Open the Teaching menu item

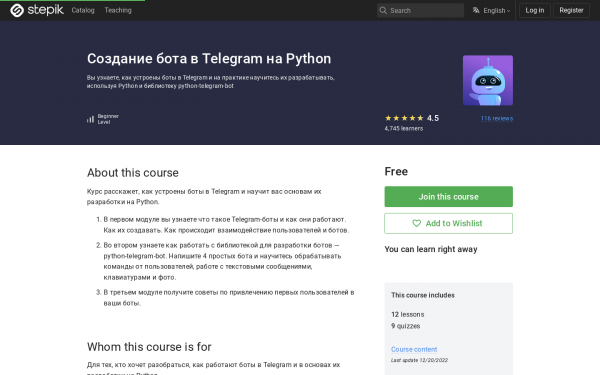tap(118, 10)
